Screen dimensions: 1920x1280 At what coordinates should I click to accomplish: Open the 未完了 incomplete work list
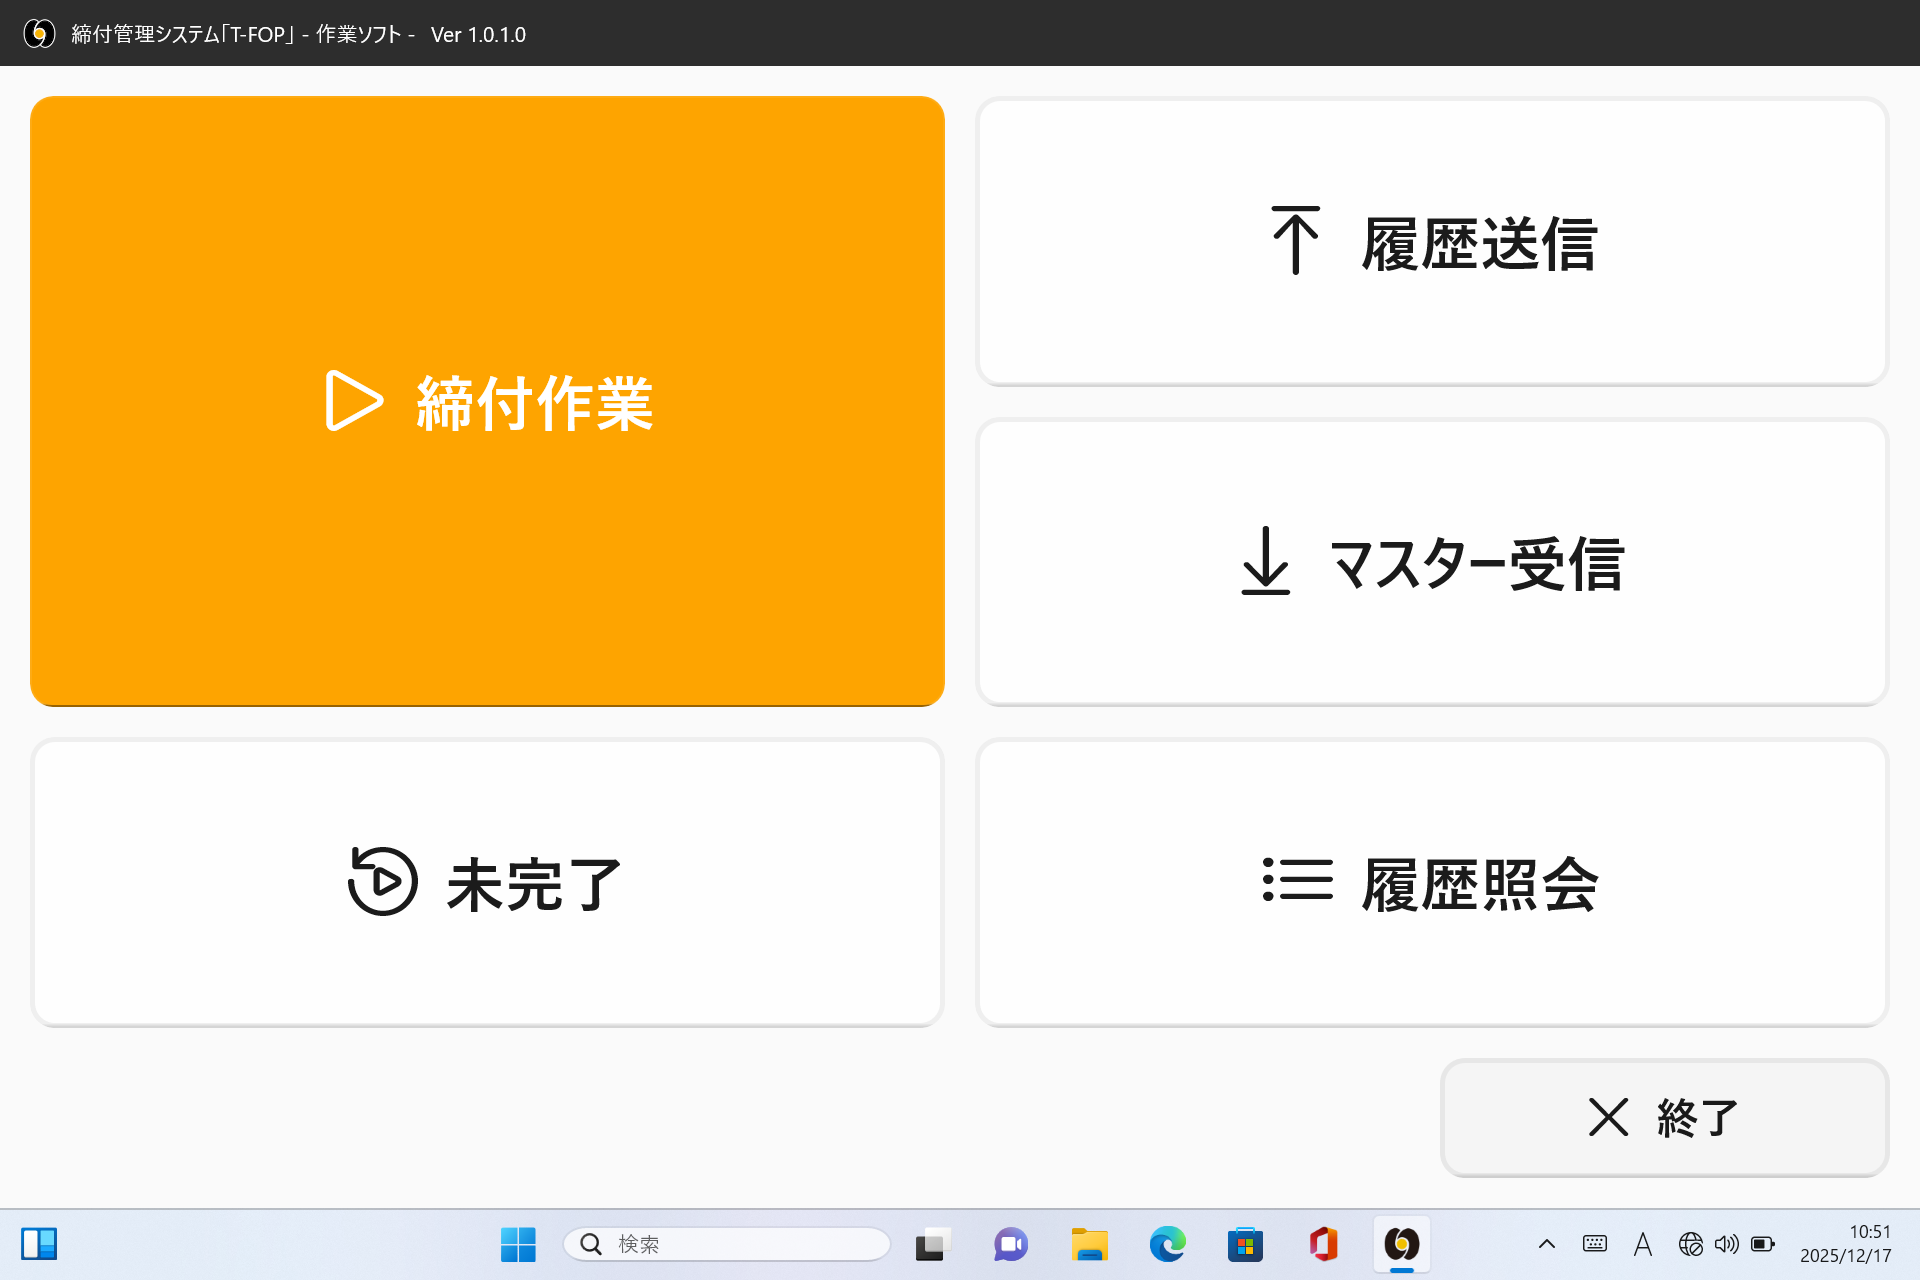[x=487, y=882]
